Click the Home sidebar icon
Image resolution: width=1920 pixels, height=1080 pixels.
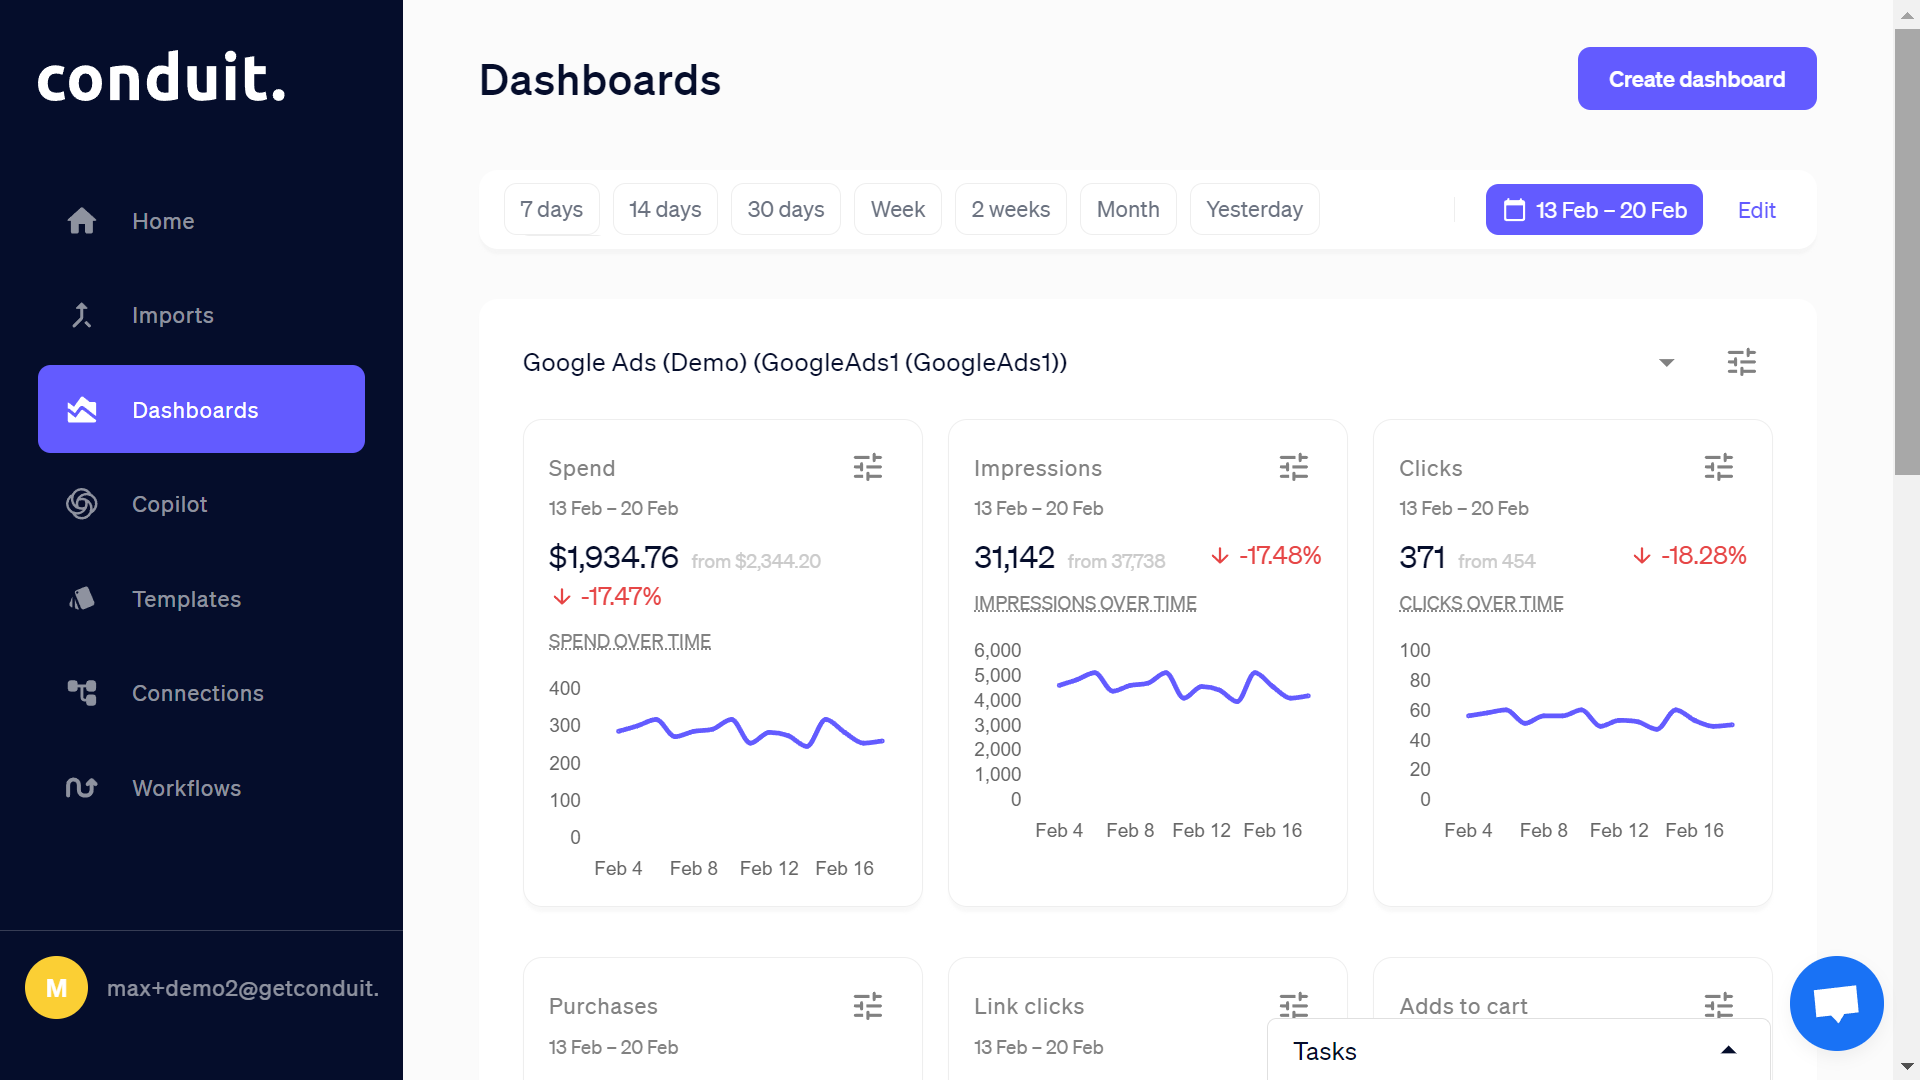point(84,220)
